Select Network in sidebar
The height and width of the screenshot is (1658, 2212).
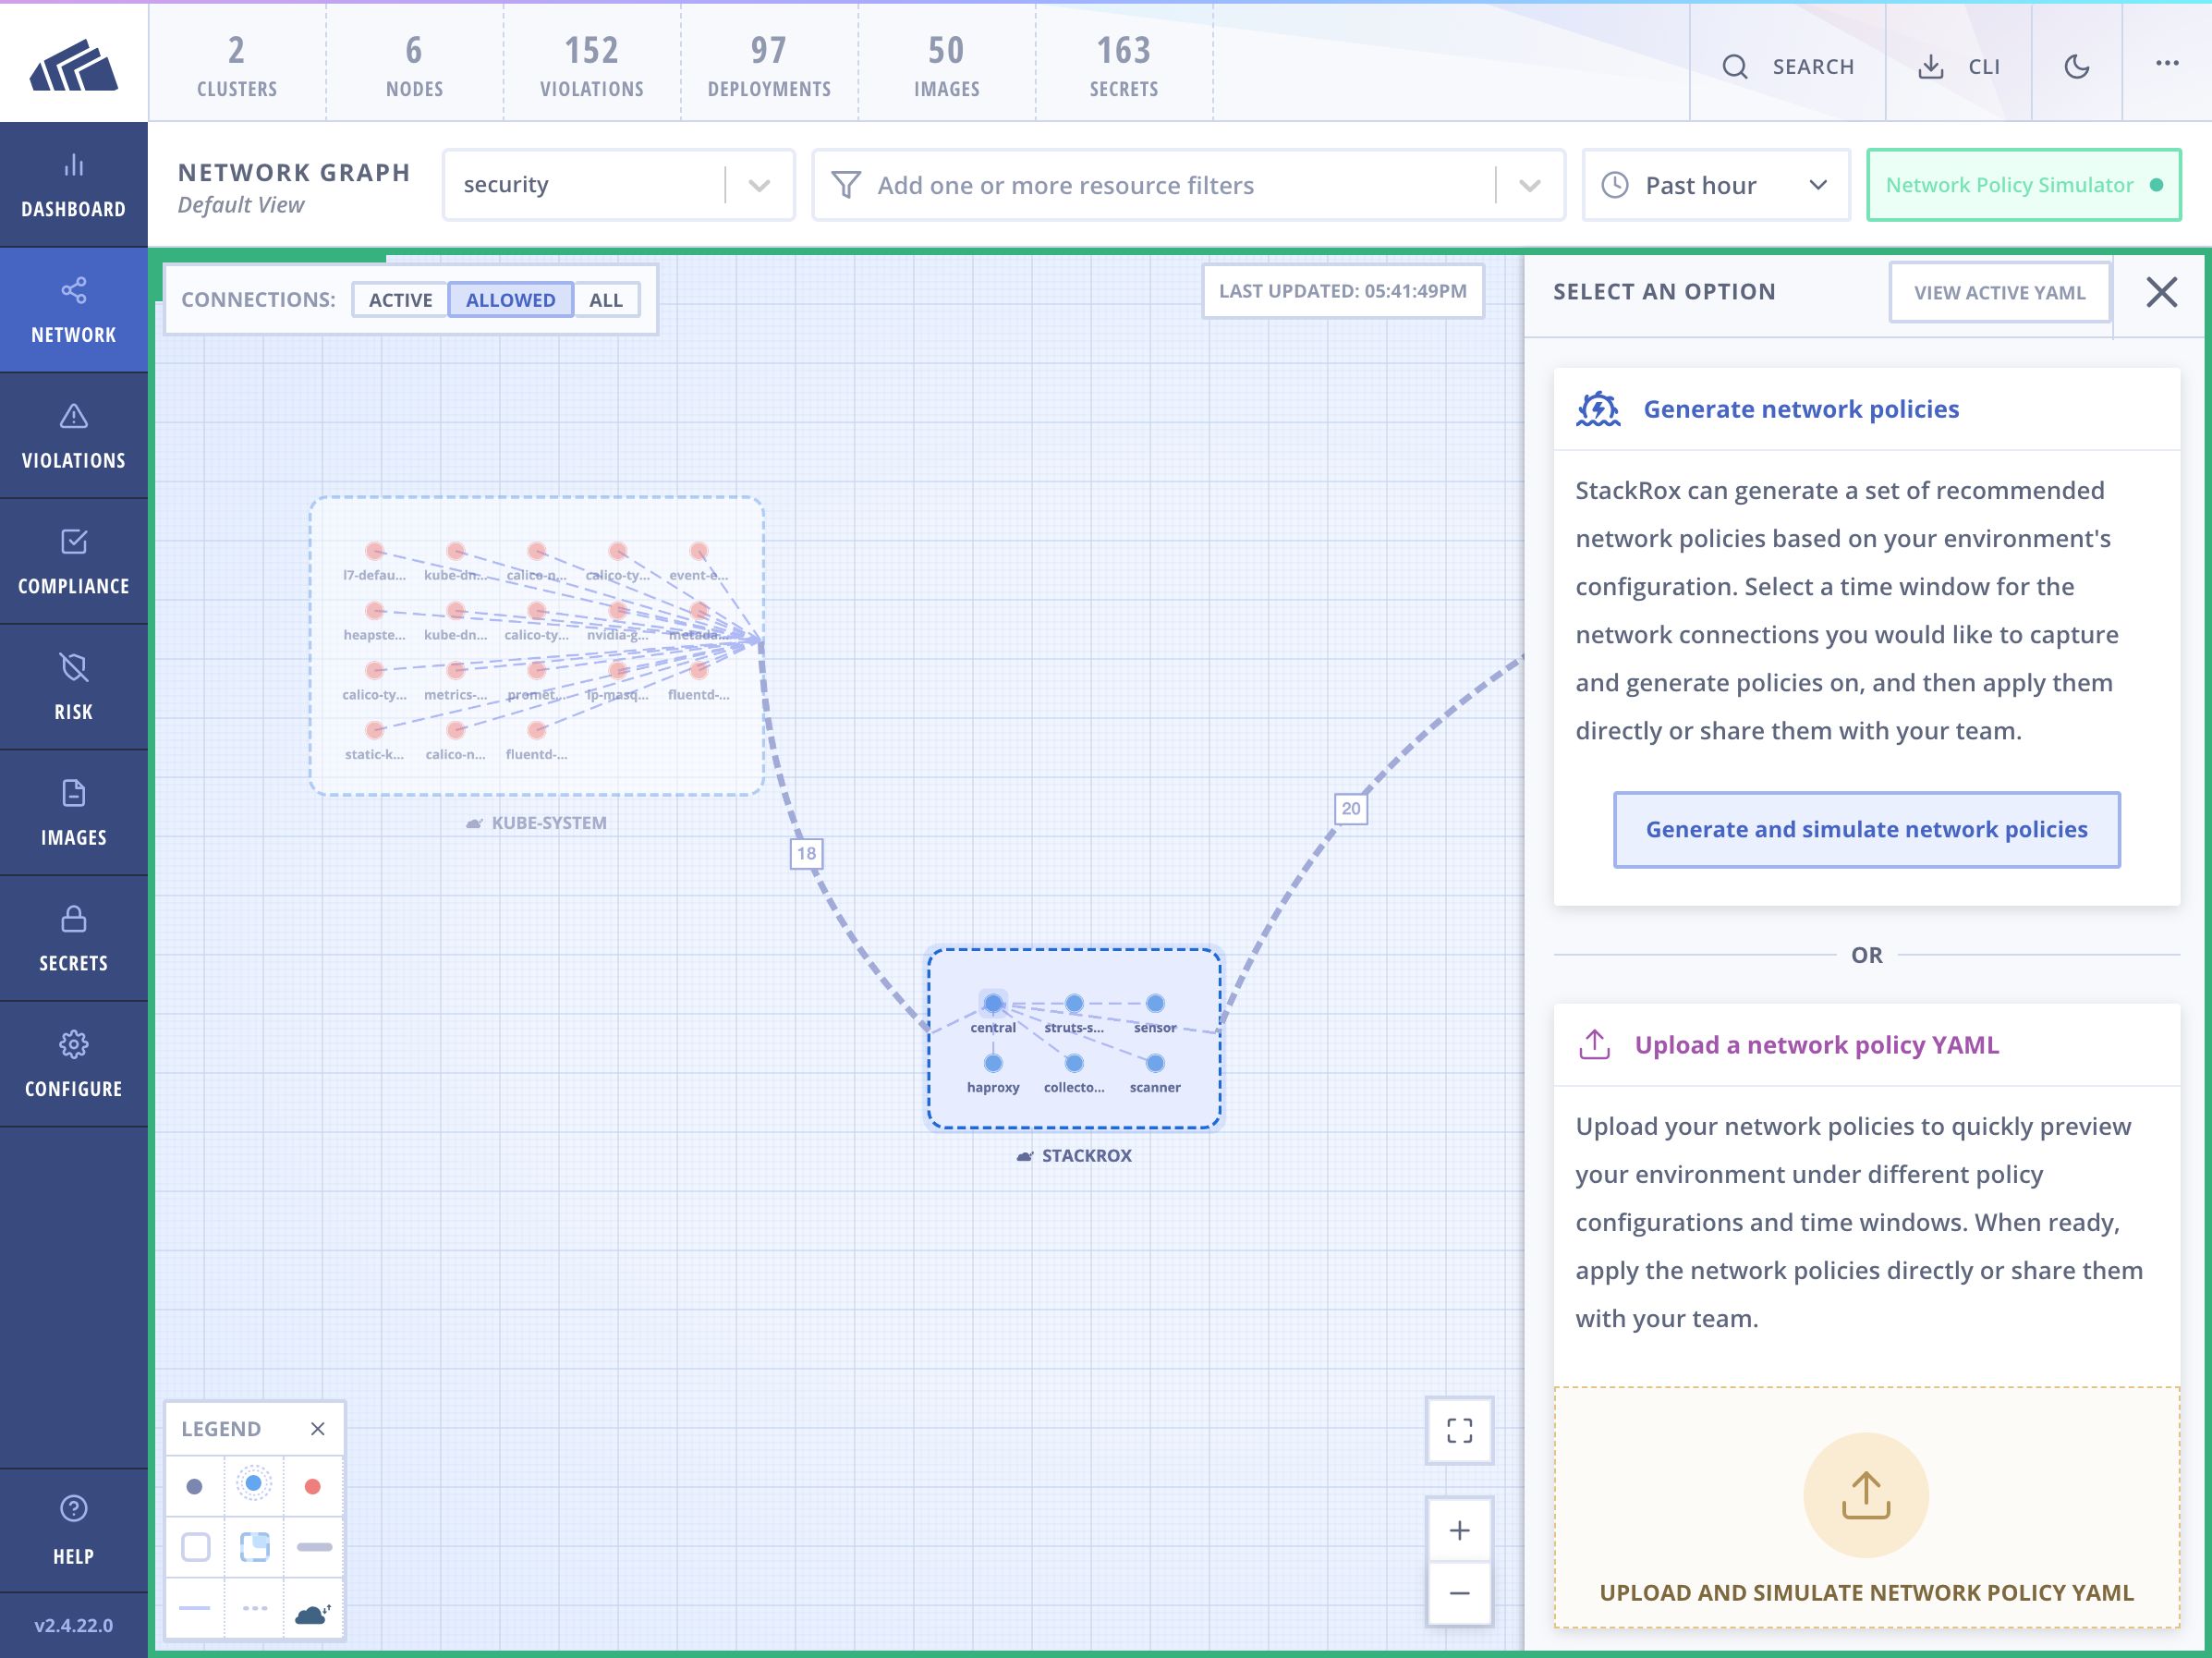(x=73, y=310)
